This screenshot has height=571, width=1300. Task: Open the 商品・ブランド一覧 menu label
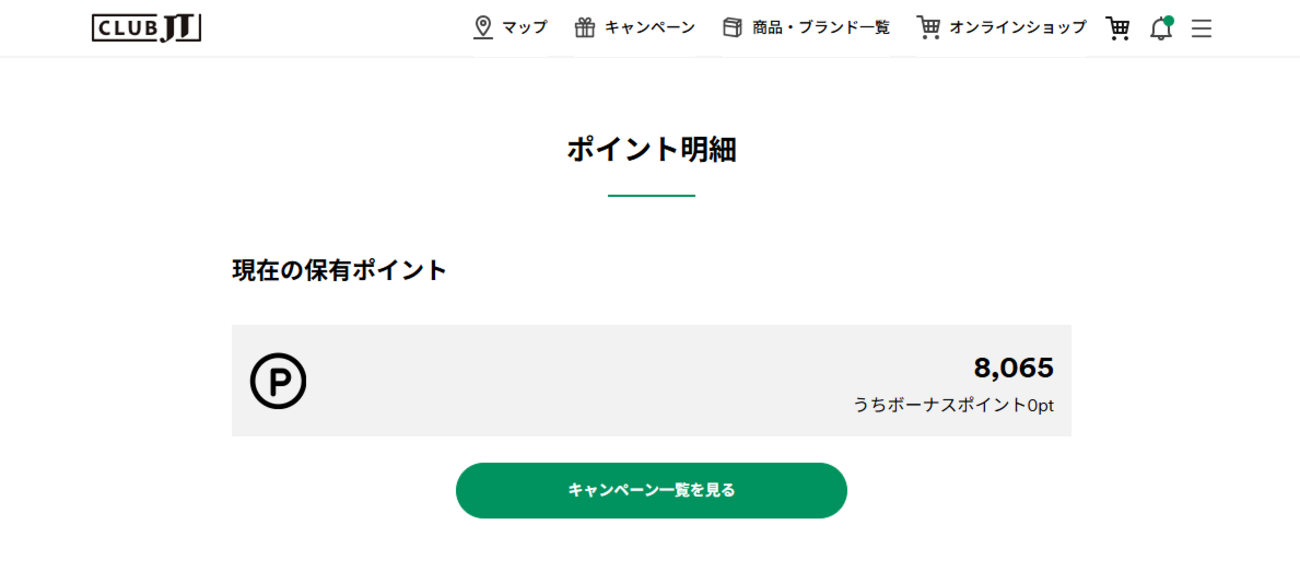tap(821, 28)
